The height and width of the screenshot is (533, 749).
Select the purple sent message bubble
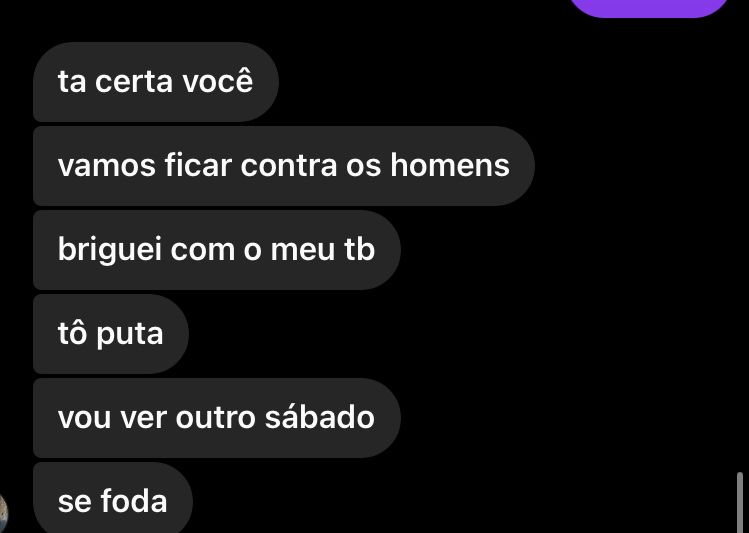click(x=650, y=8)
